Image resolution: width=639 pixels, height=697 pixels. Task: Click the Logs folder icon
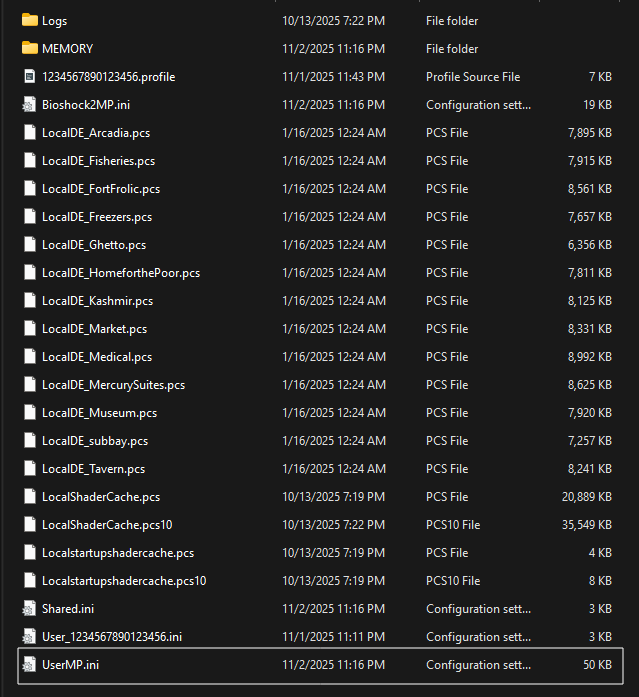pos(29,20)
